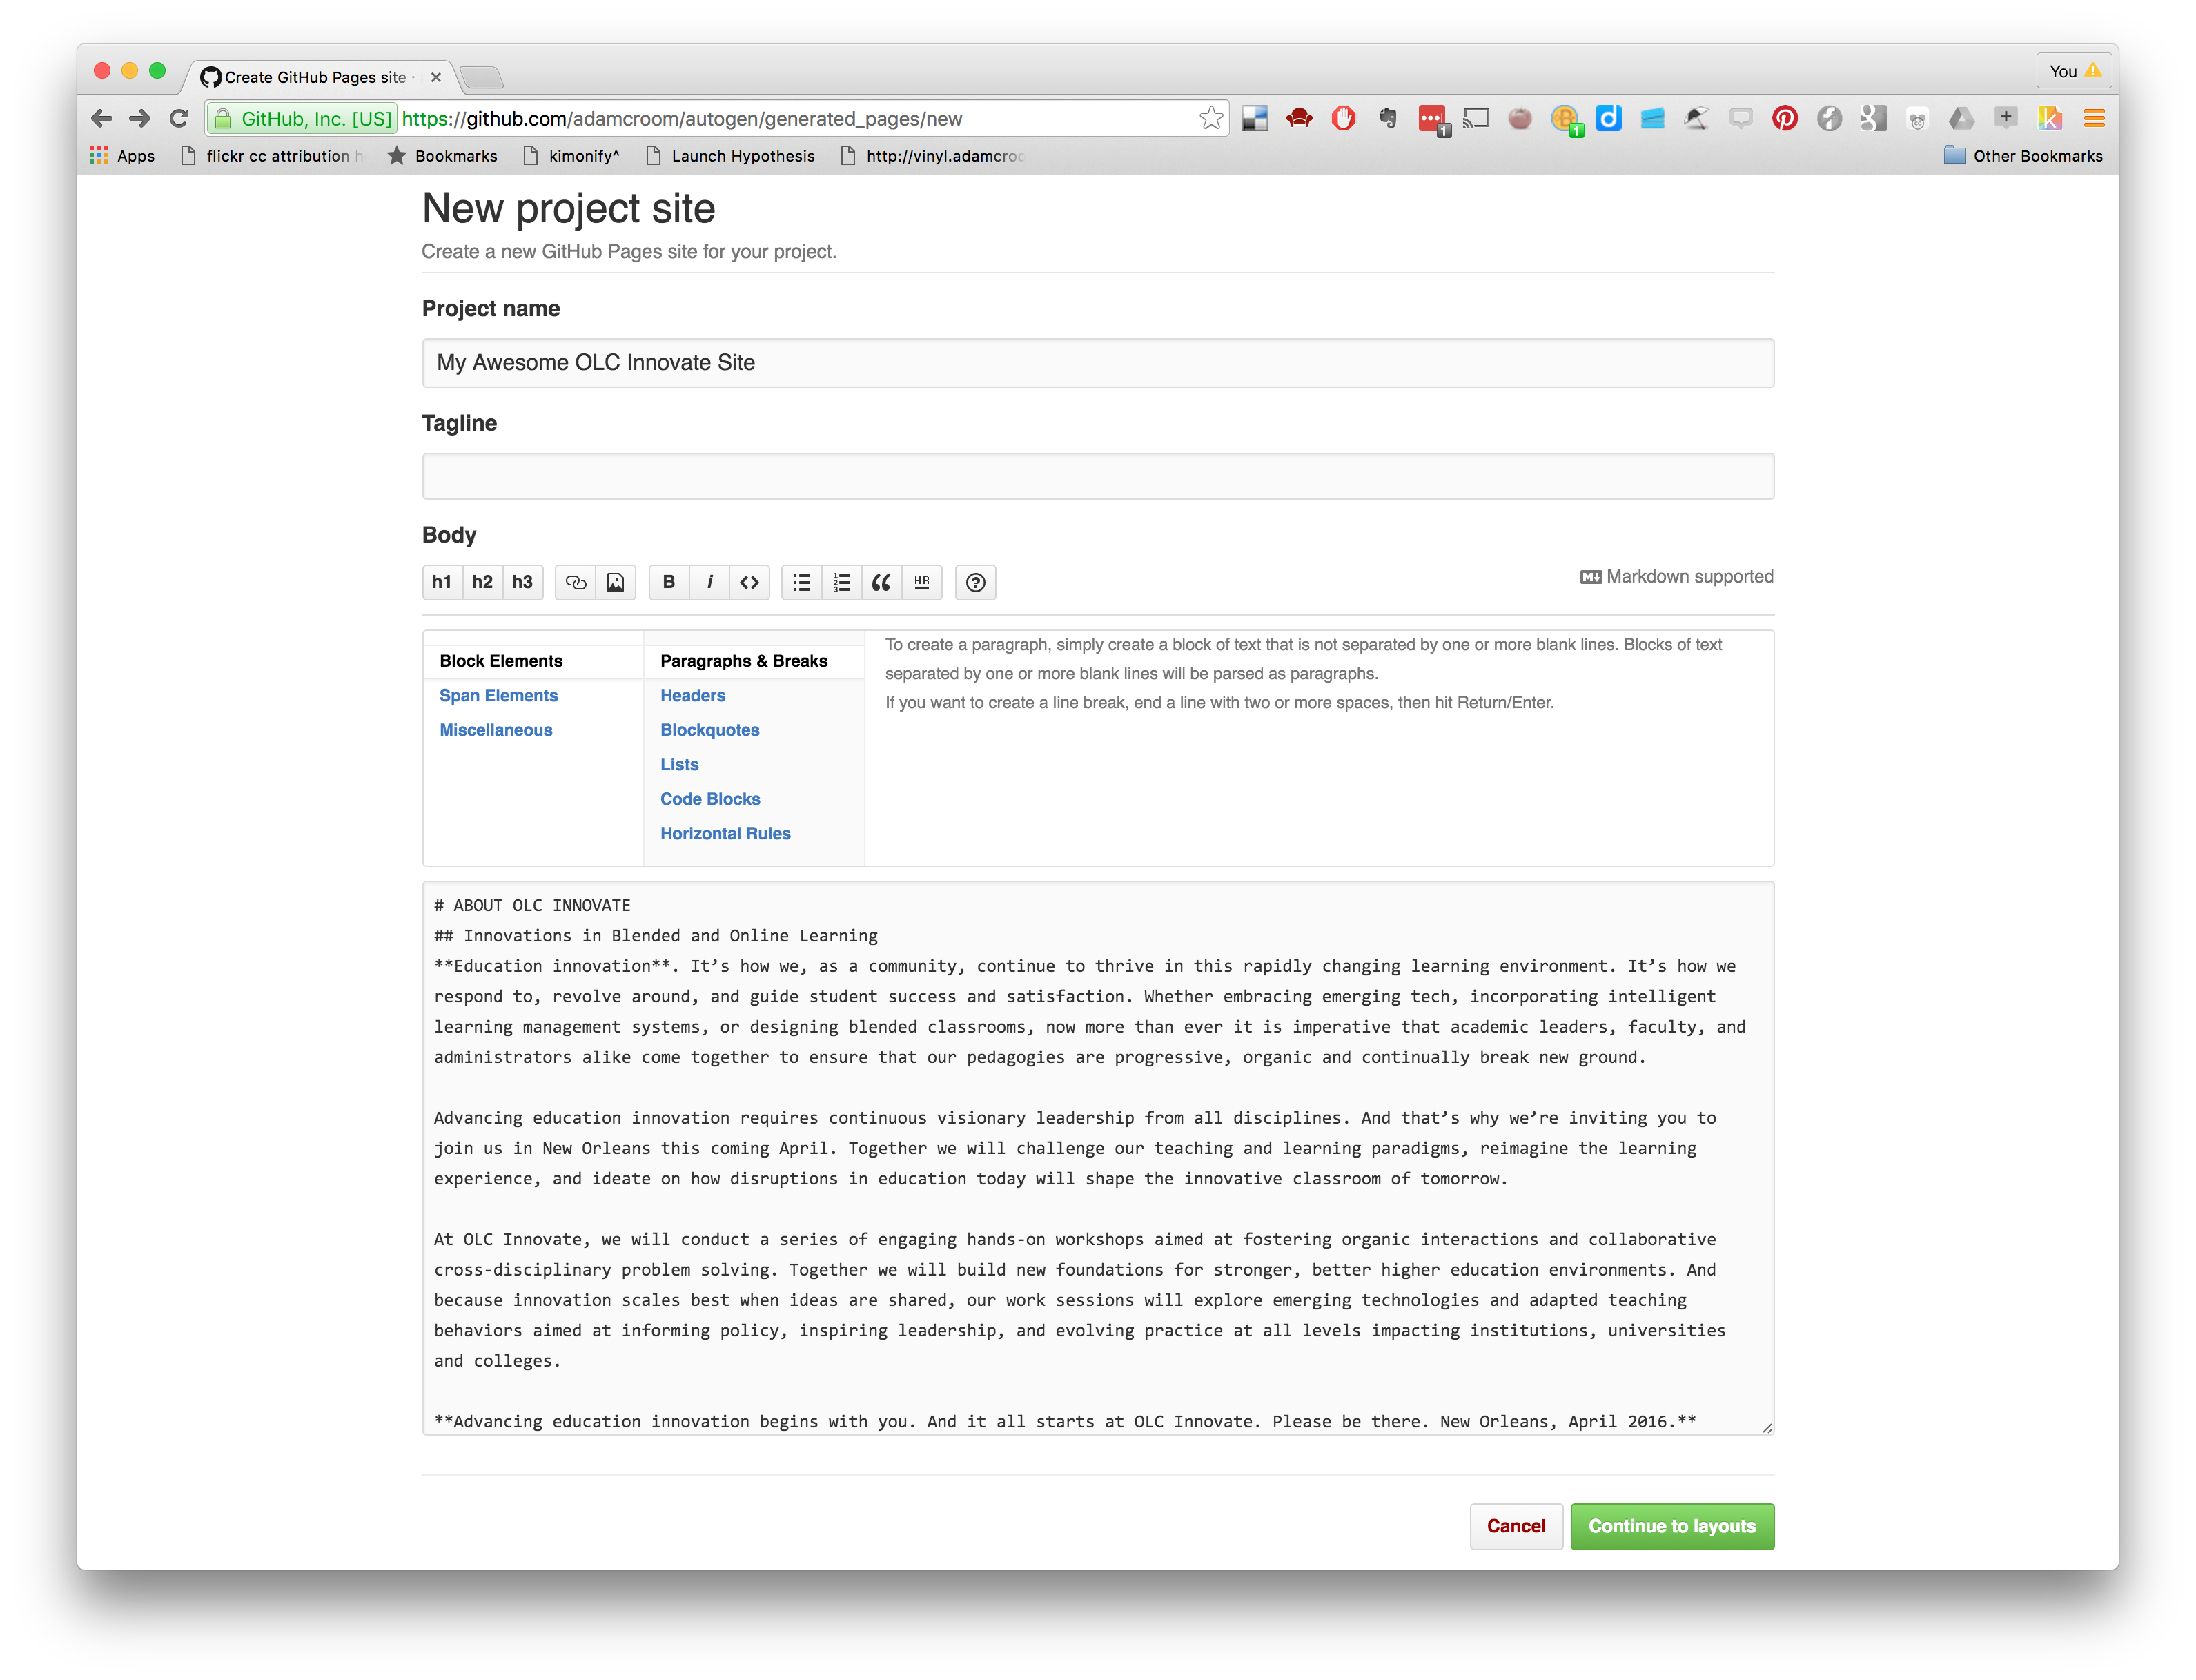This screenshot has width=2196, height=1680.
Task: Click the GitHub Inc secure site badge
Action: pos(304,119)
